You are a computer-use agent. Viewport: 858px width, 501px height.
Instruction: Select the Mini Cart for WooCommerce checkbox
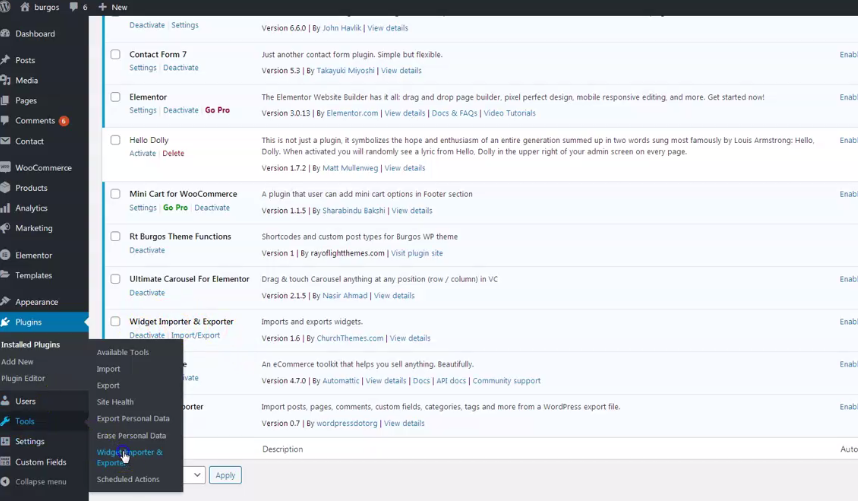click(115, 194)
